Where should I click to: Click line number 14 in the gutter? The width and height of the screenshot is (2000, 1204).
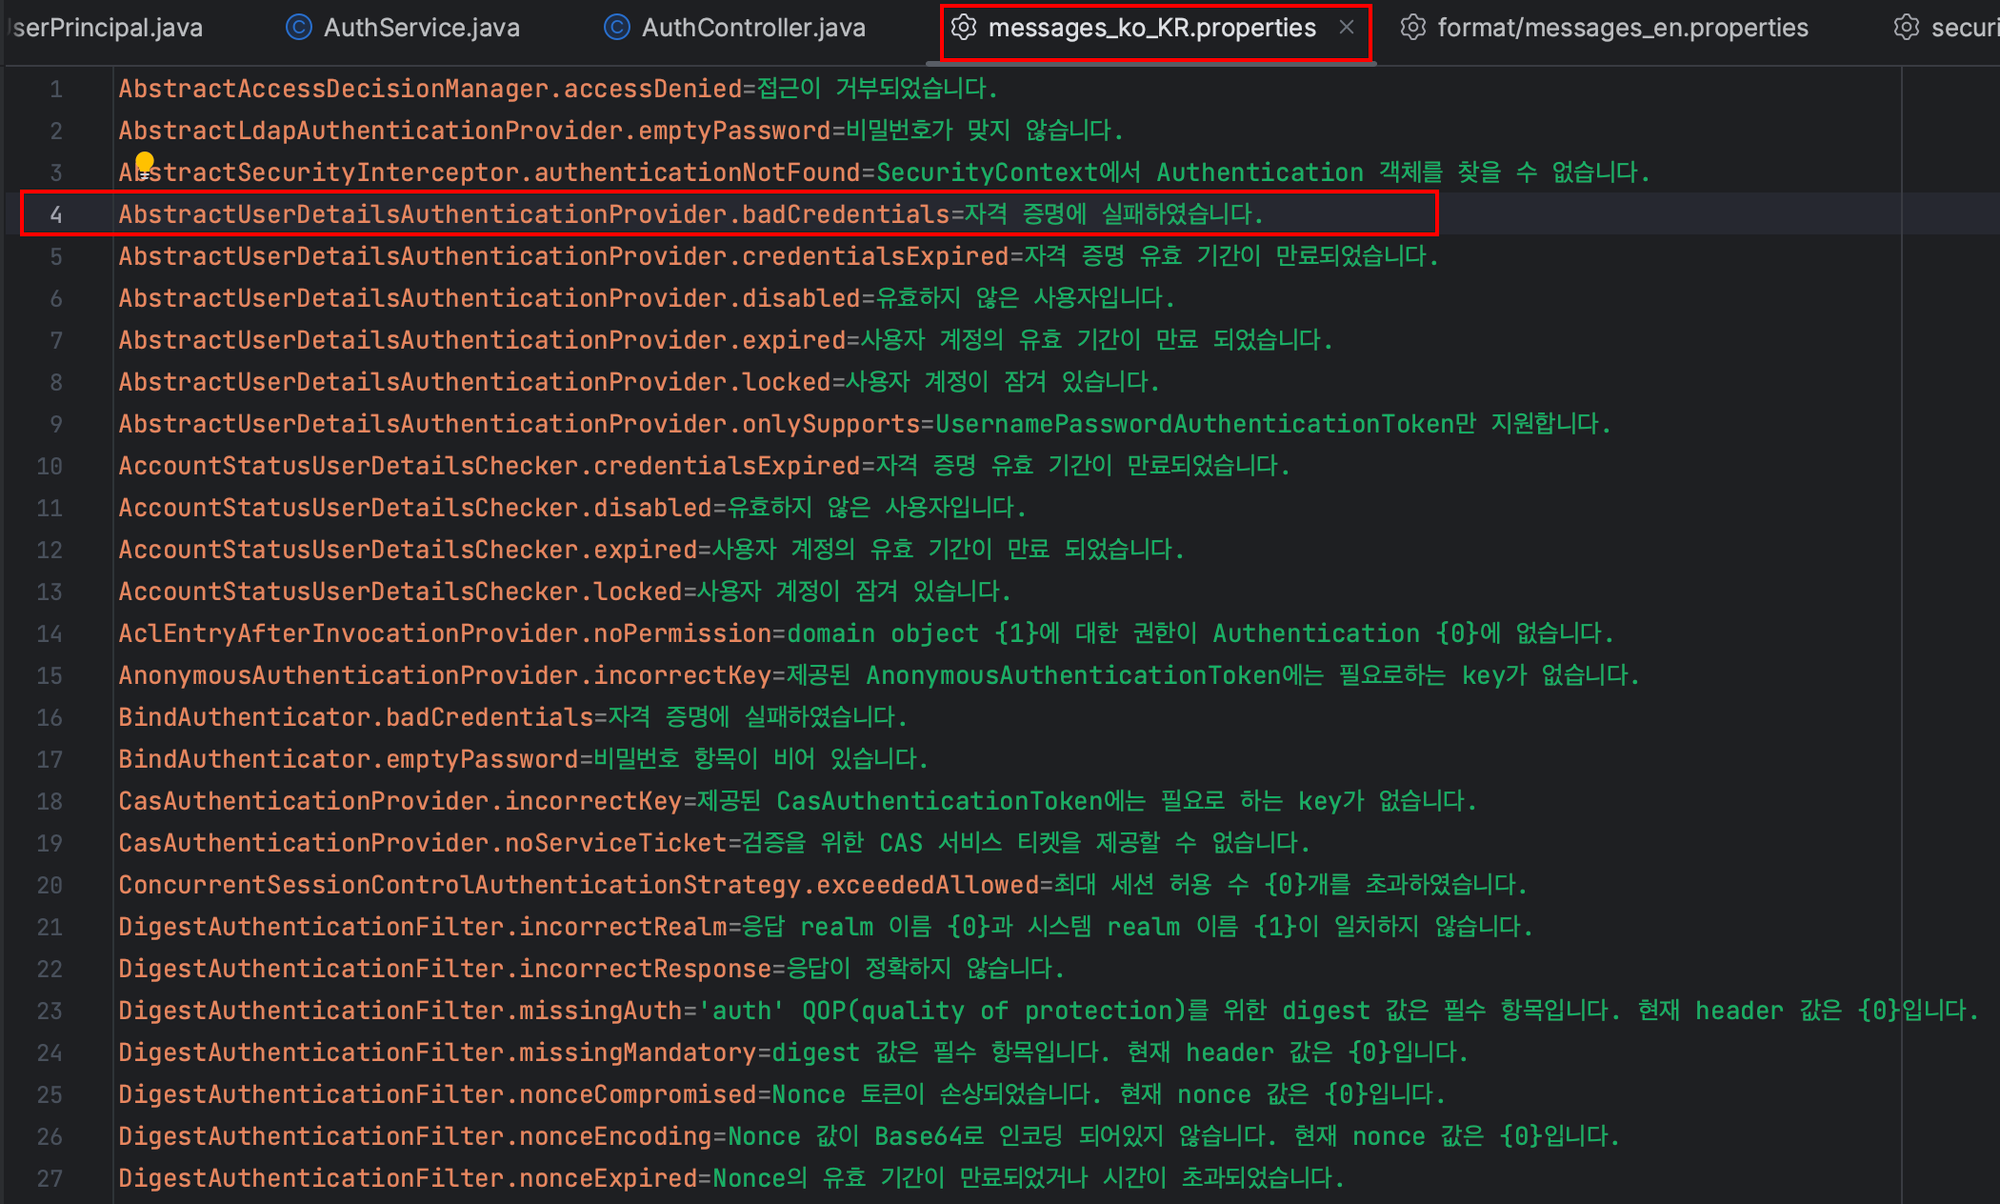click(x=50, y=634)
